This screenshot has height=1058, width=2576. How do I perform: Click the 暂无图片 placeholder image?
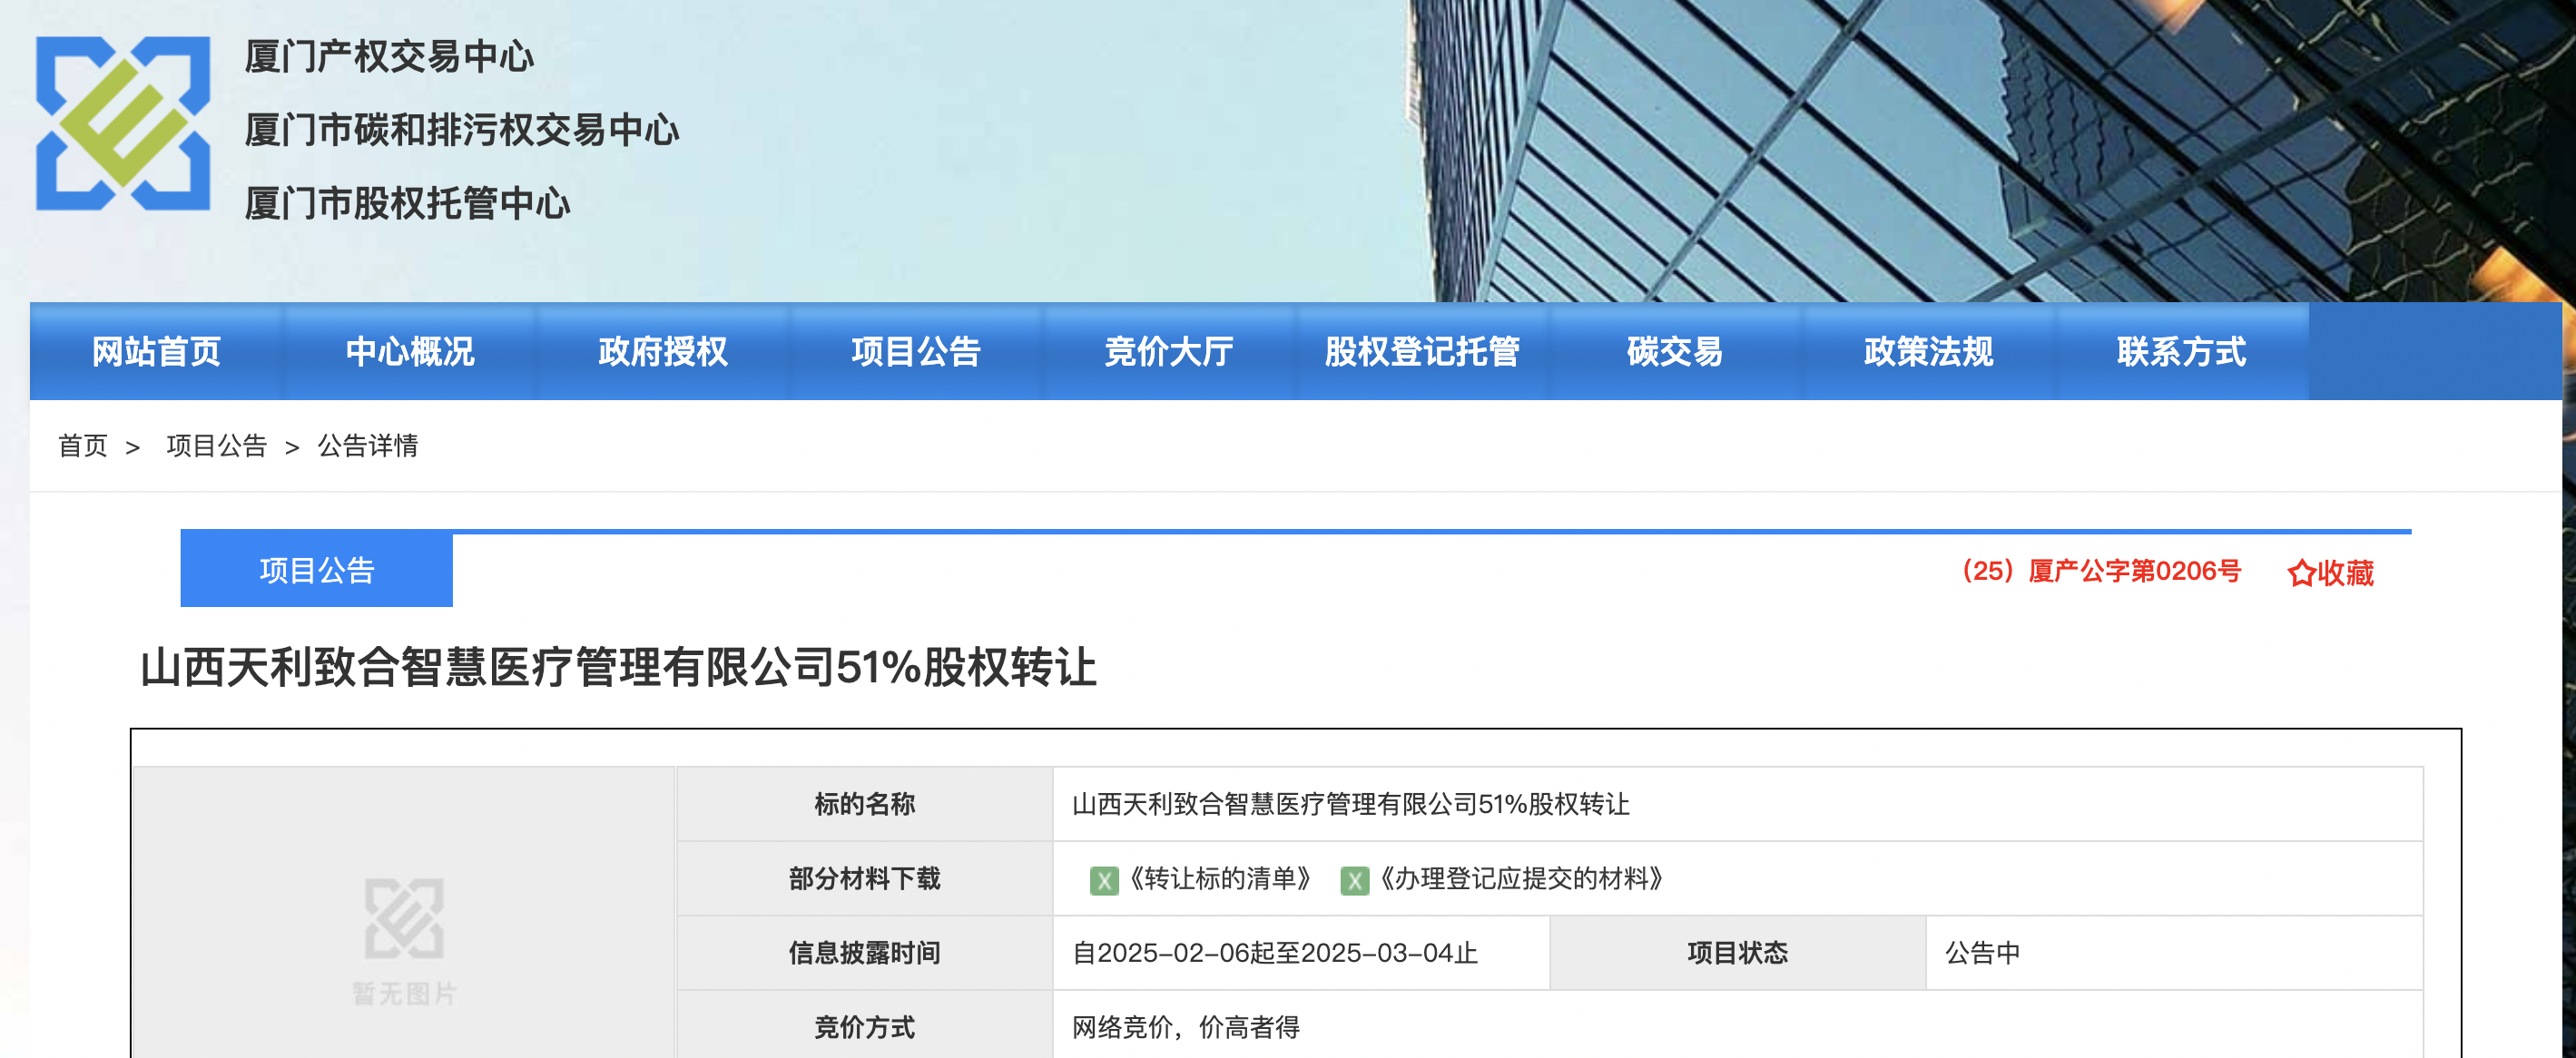[x=404, y=940]
